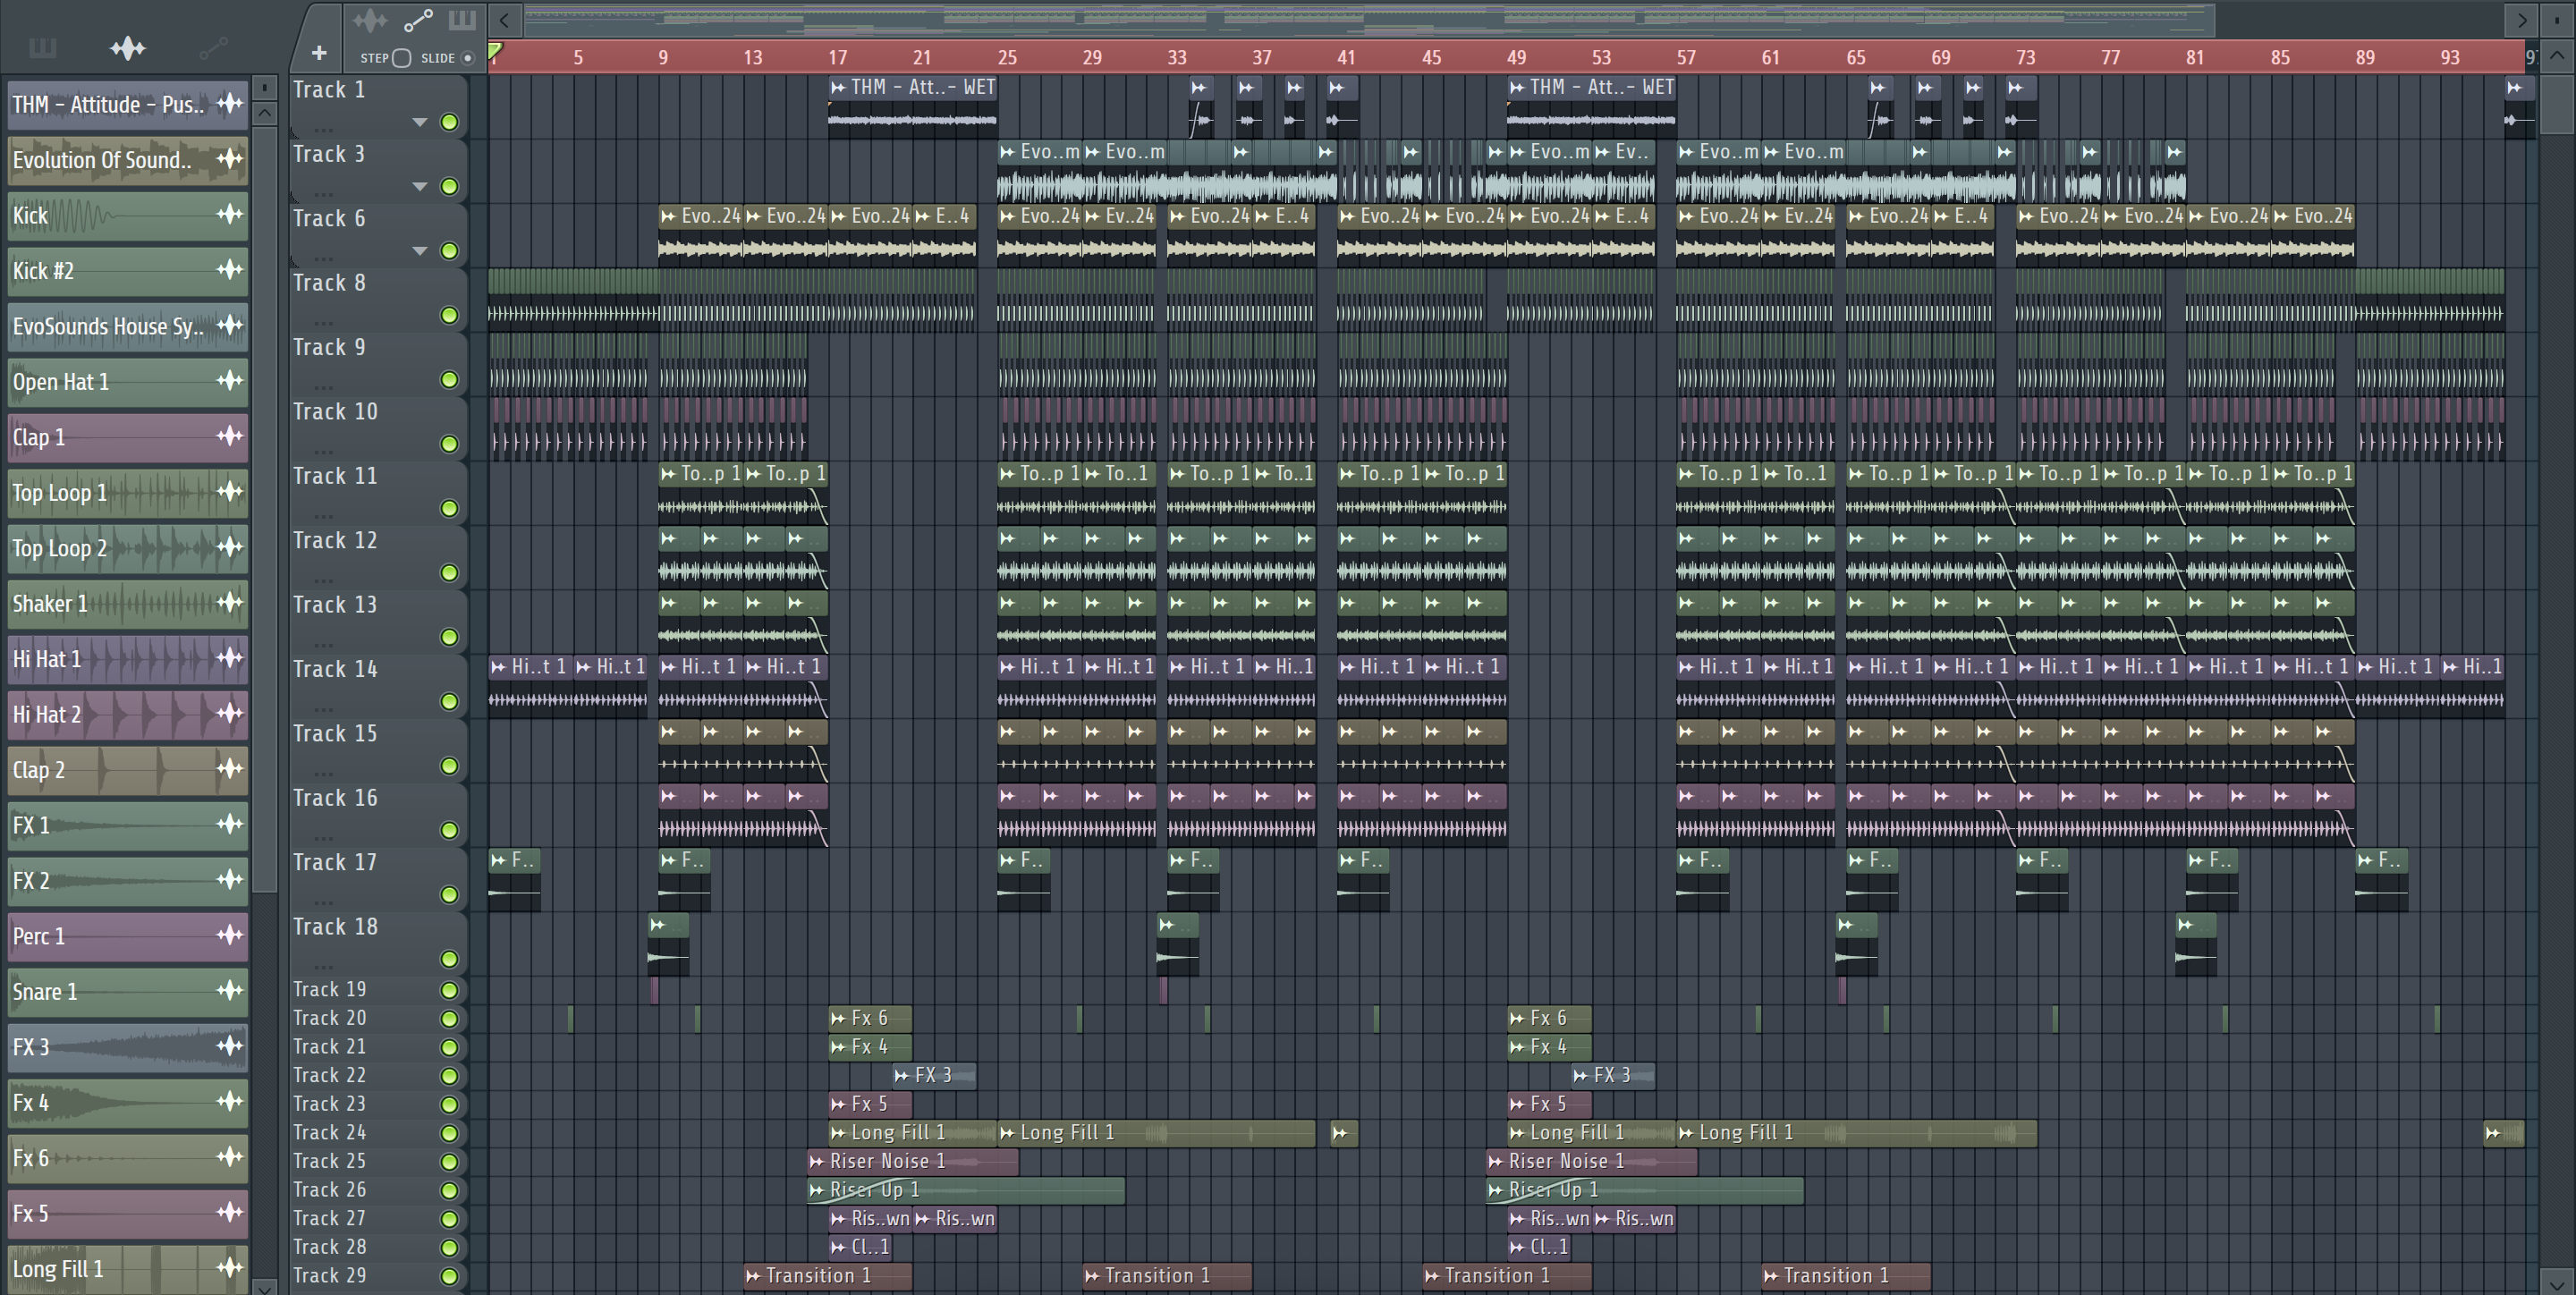Open clip menu of first Transition 1 clip
The image size is (2576, 1295).
753,1276
